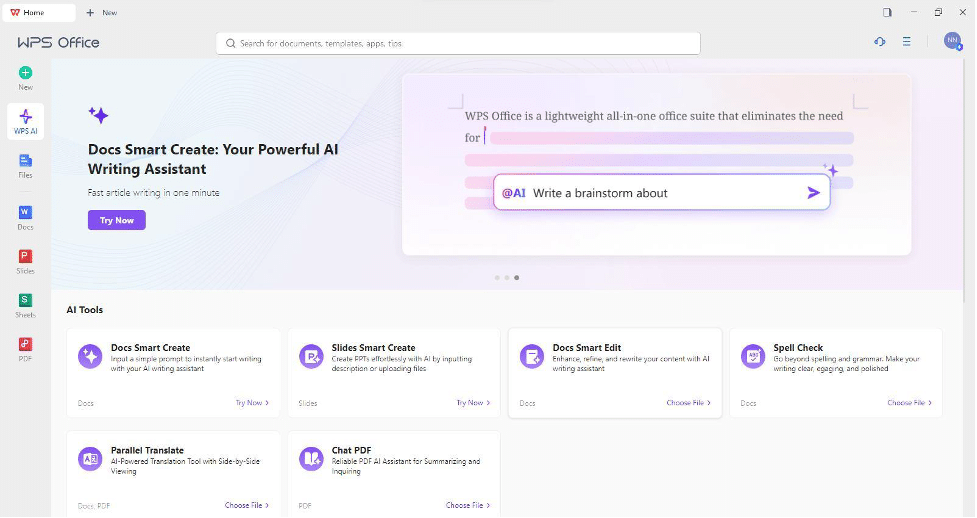Viewport: 977px width, 518px height.
Task: Click Try Now on Slides Smart Create
Action: [474, 403]
